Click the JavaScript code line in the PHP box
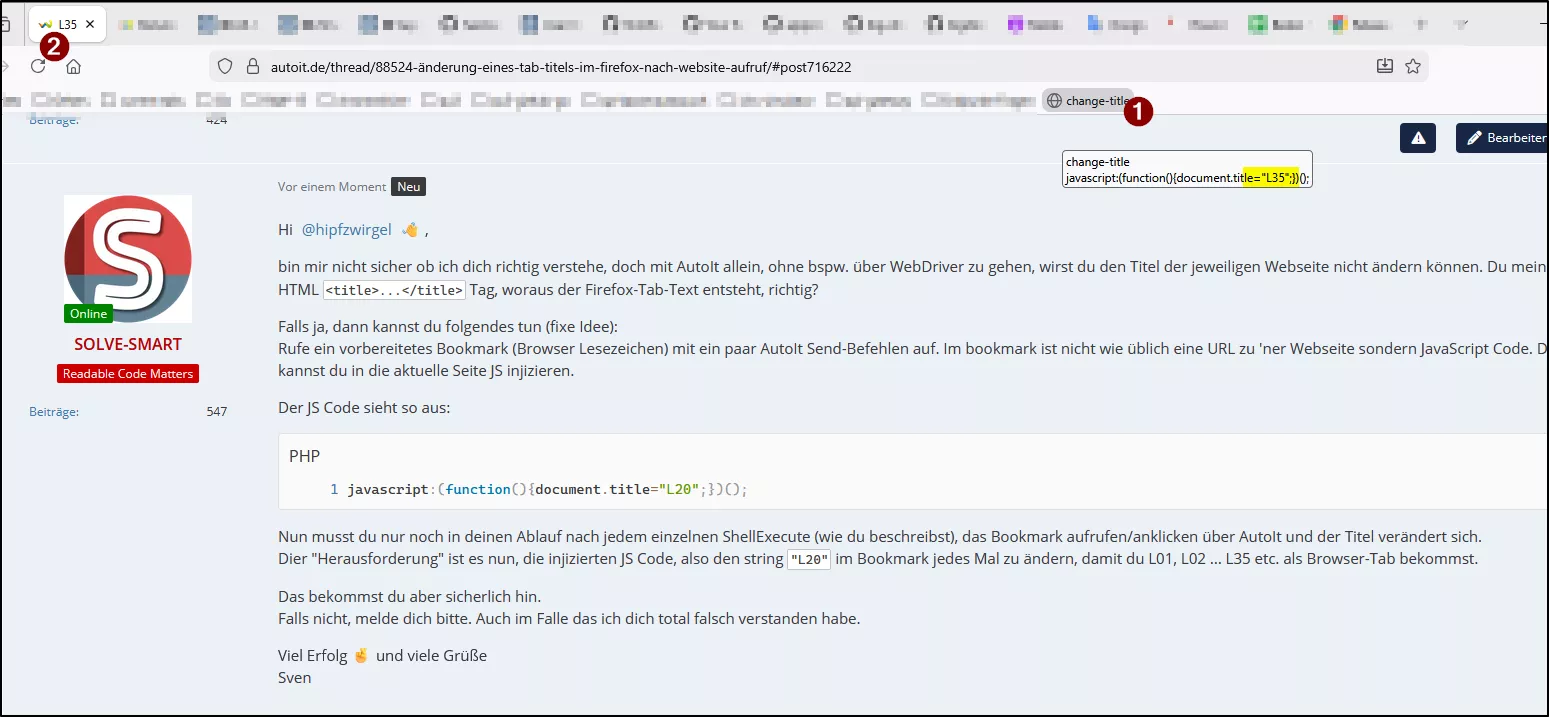 547,490
